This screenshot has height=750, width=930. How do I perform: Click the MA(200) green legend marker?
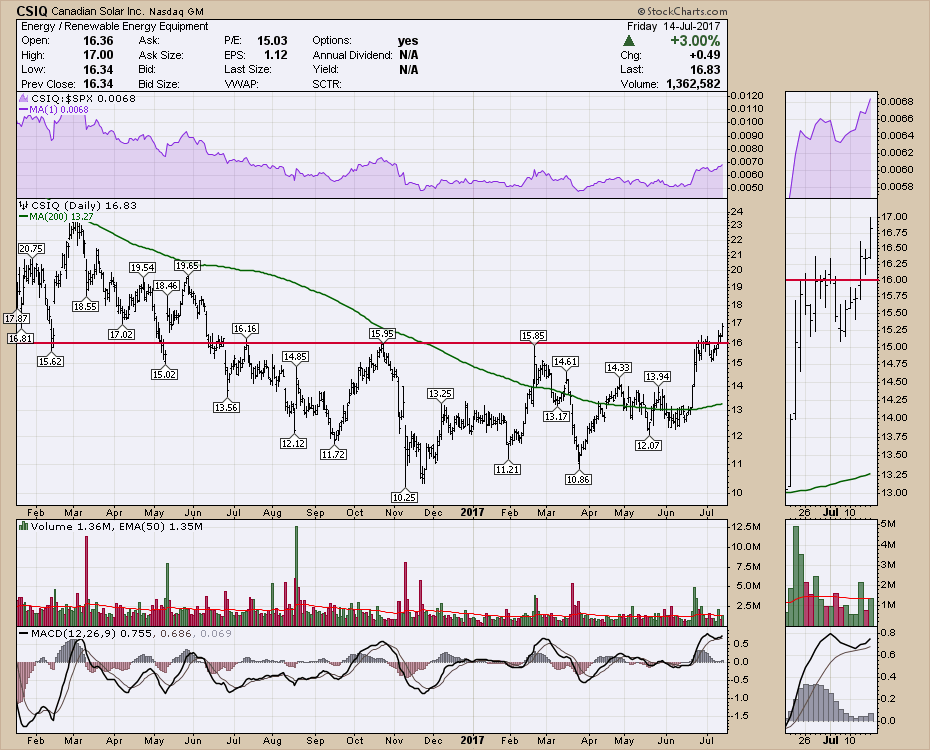coord(24,217)
